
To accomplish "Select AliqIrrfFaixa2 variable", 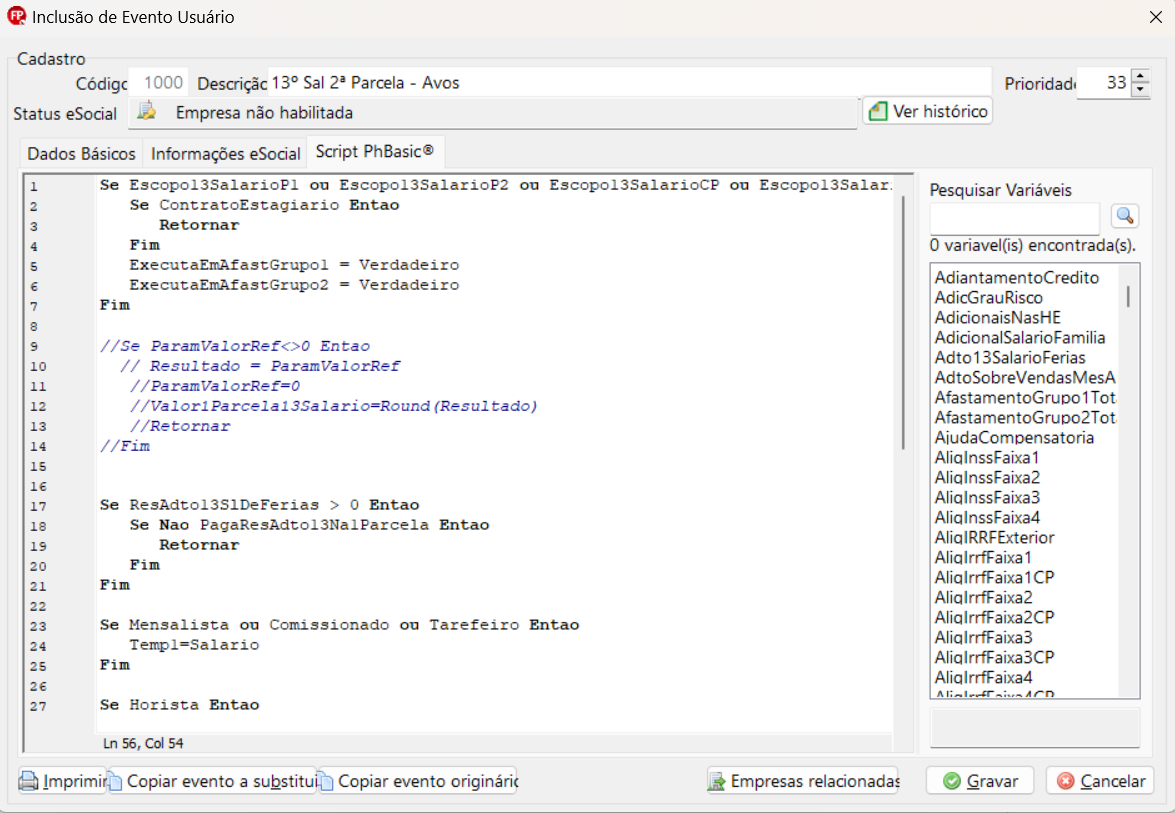I will pyautogui.click(x=983, y=597).
